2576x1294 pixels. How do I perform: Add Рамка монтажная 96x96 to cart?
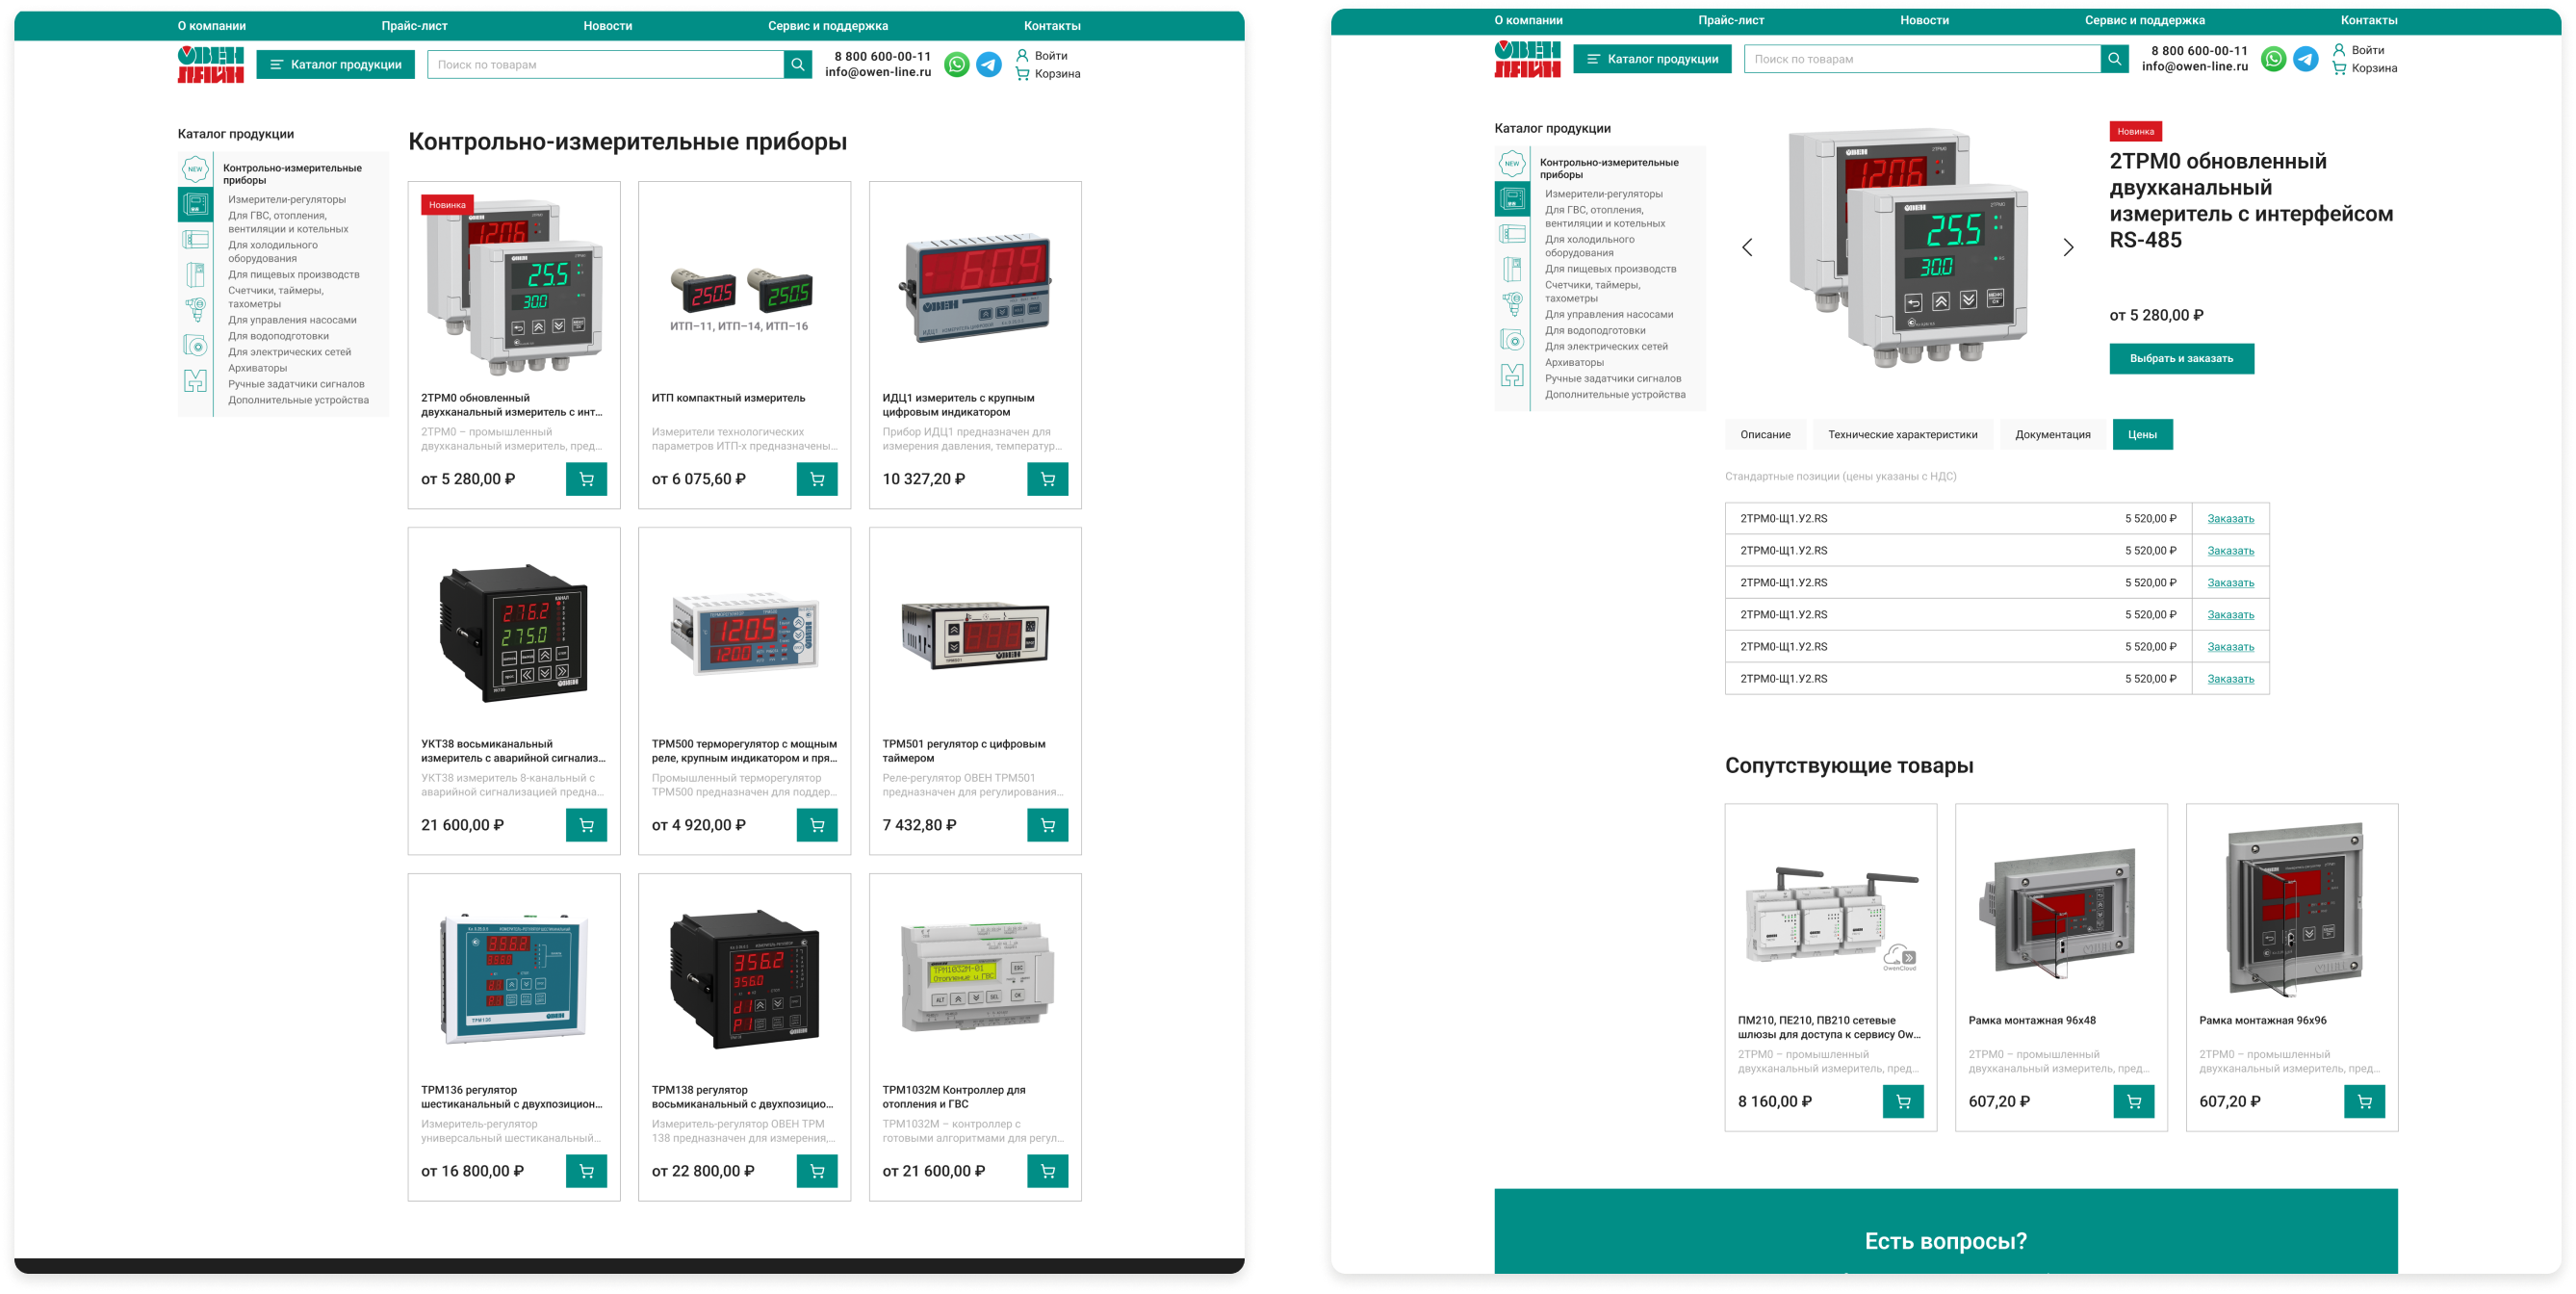pos(2364,1101)
